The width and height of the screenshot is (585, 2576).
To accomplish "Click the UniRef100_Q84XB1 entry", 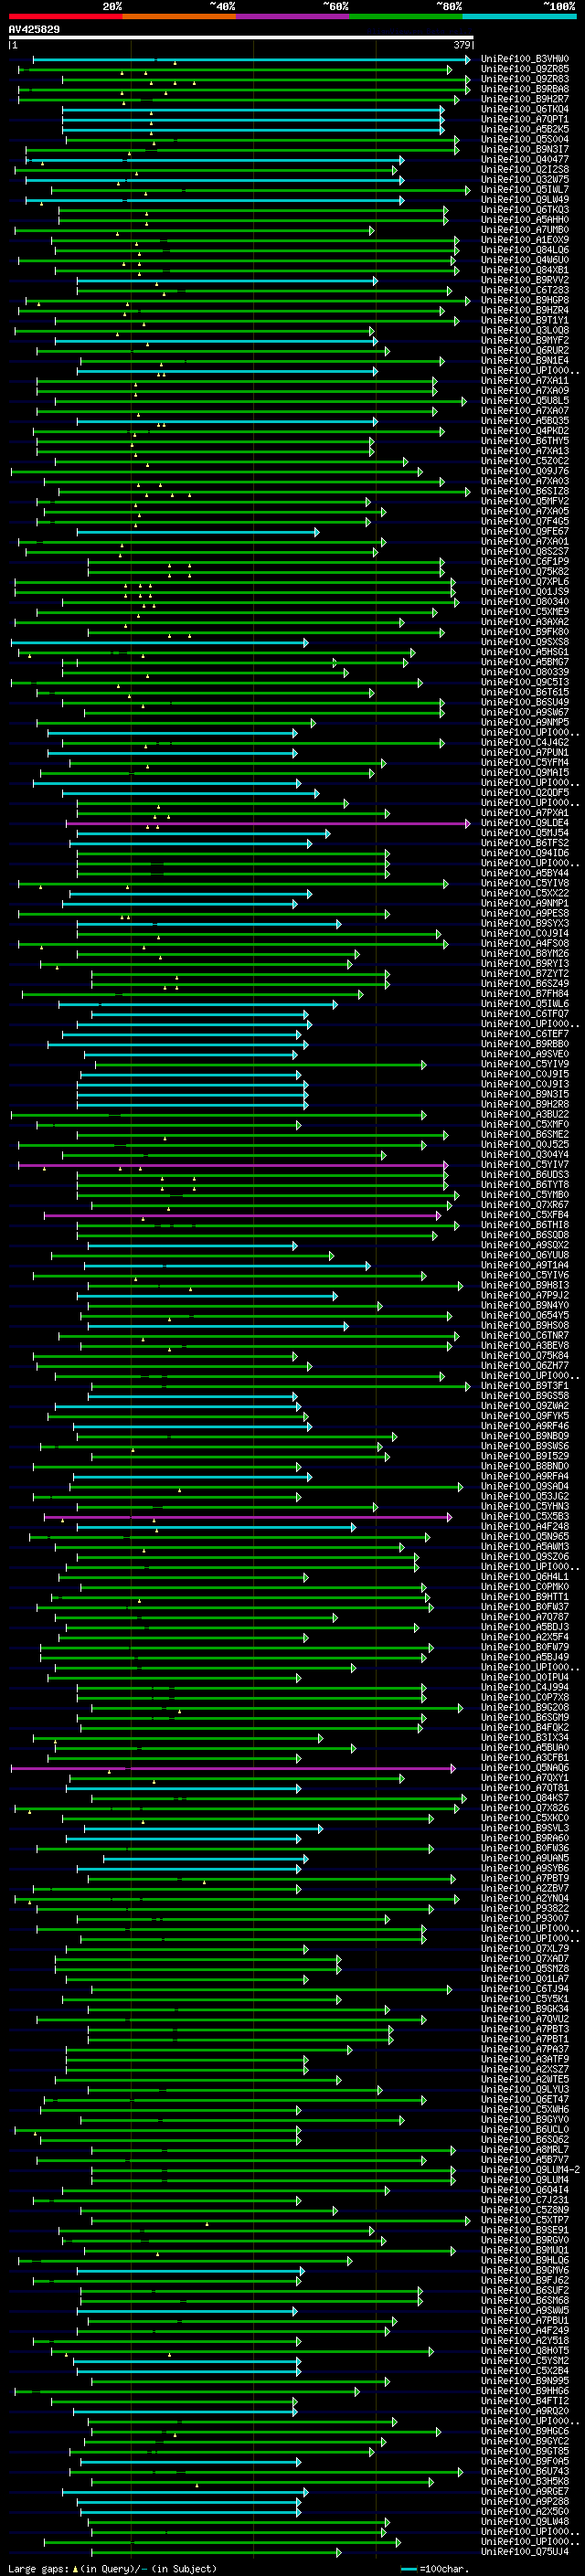I will tap(525, 270).
